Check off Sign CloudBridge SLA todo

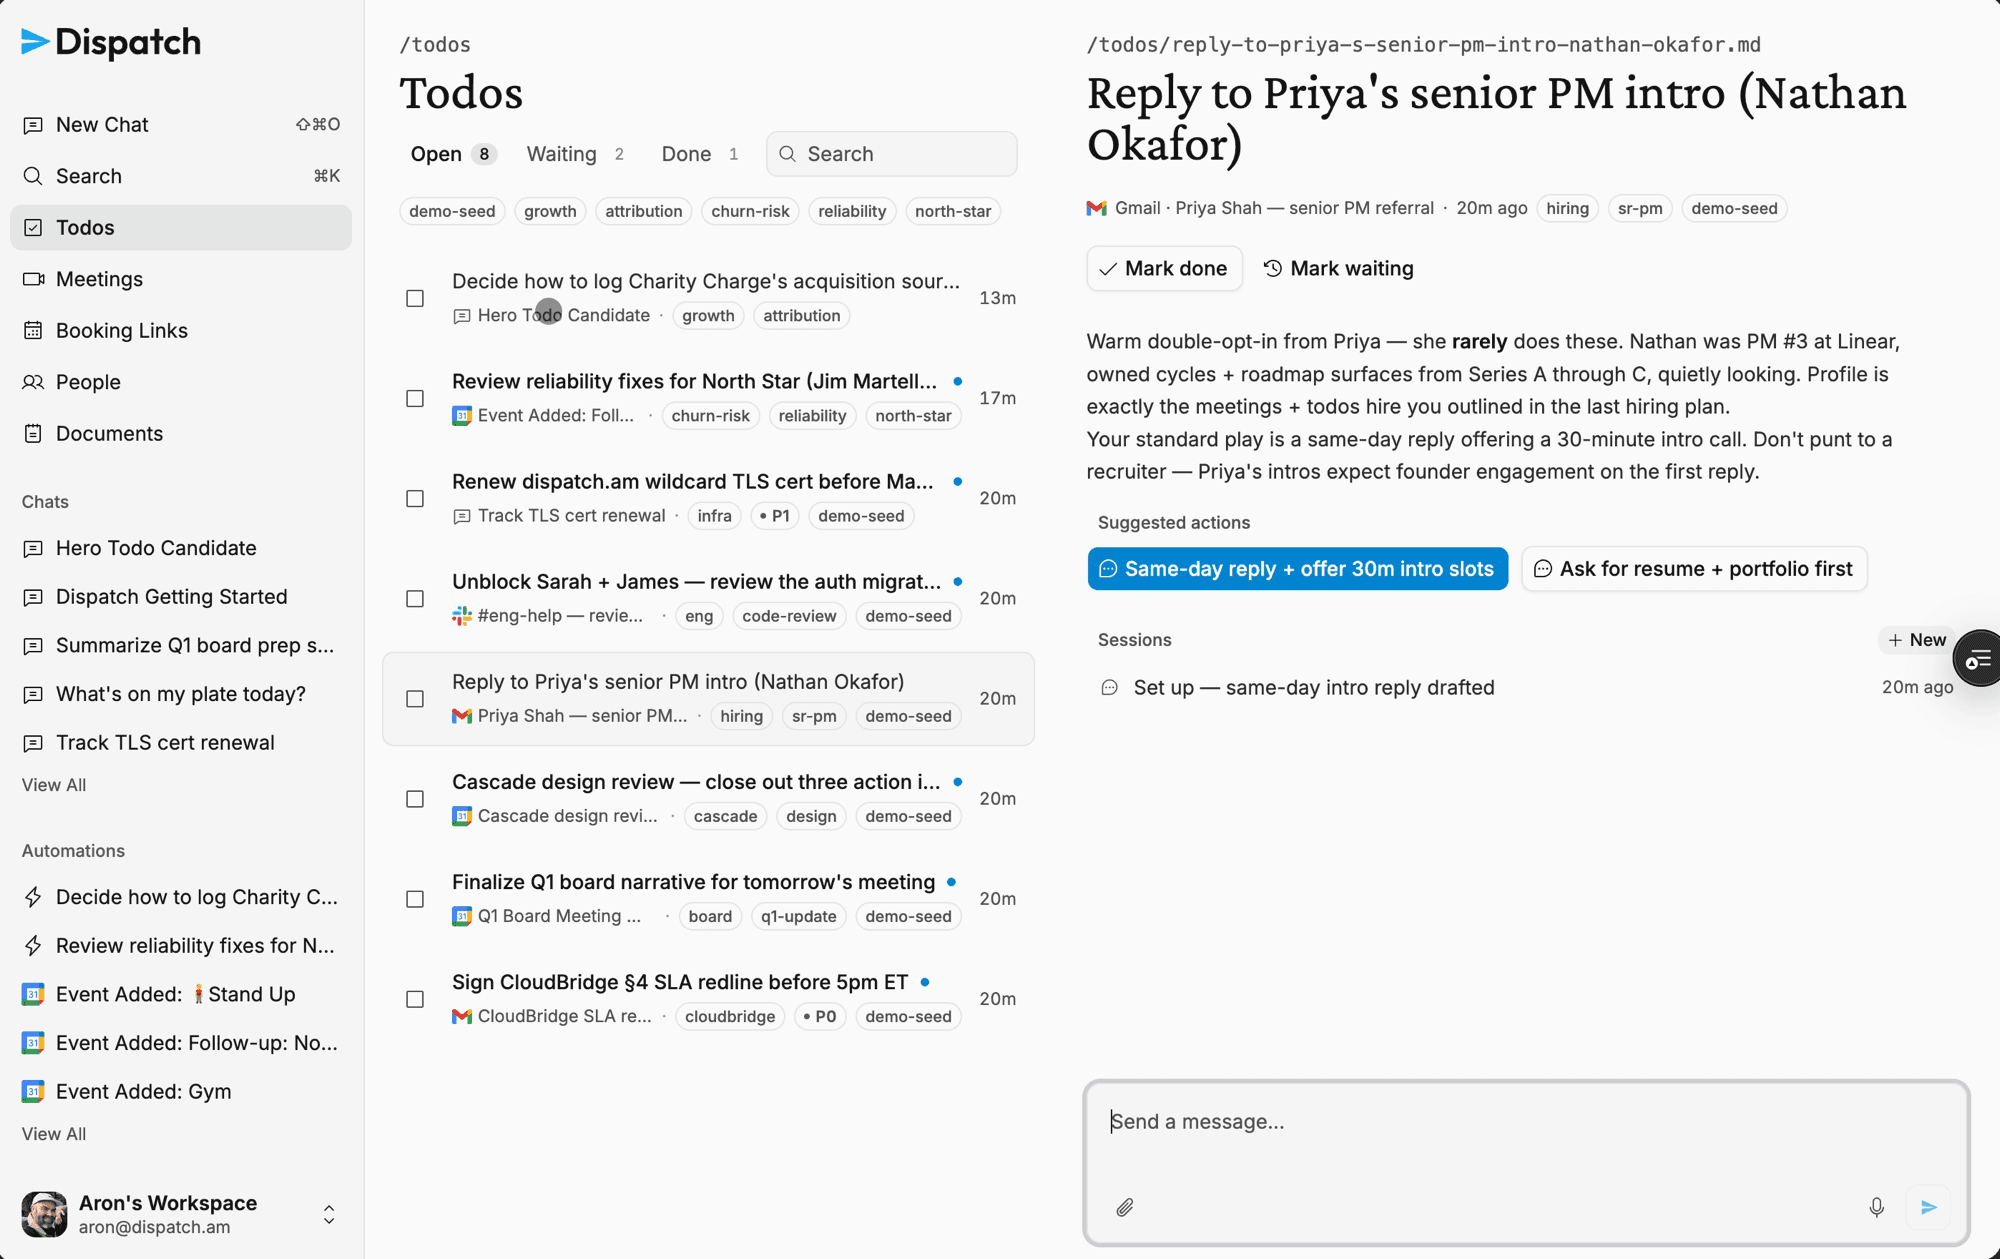pyautogui.click(x=415, y=999)
